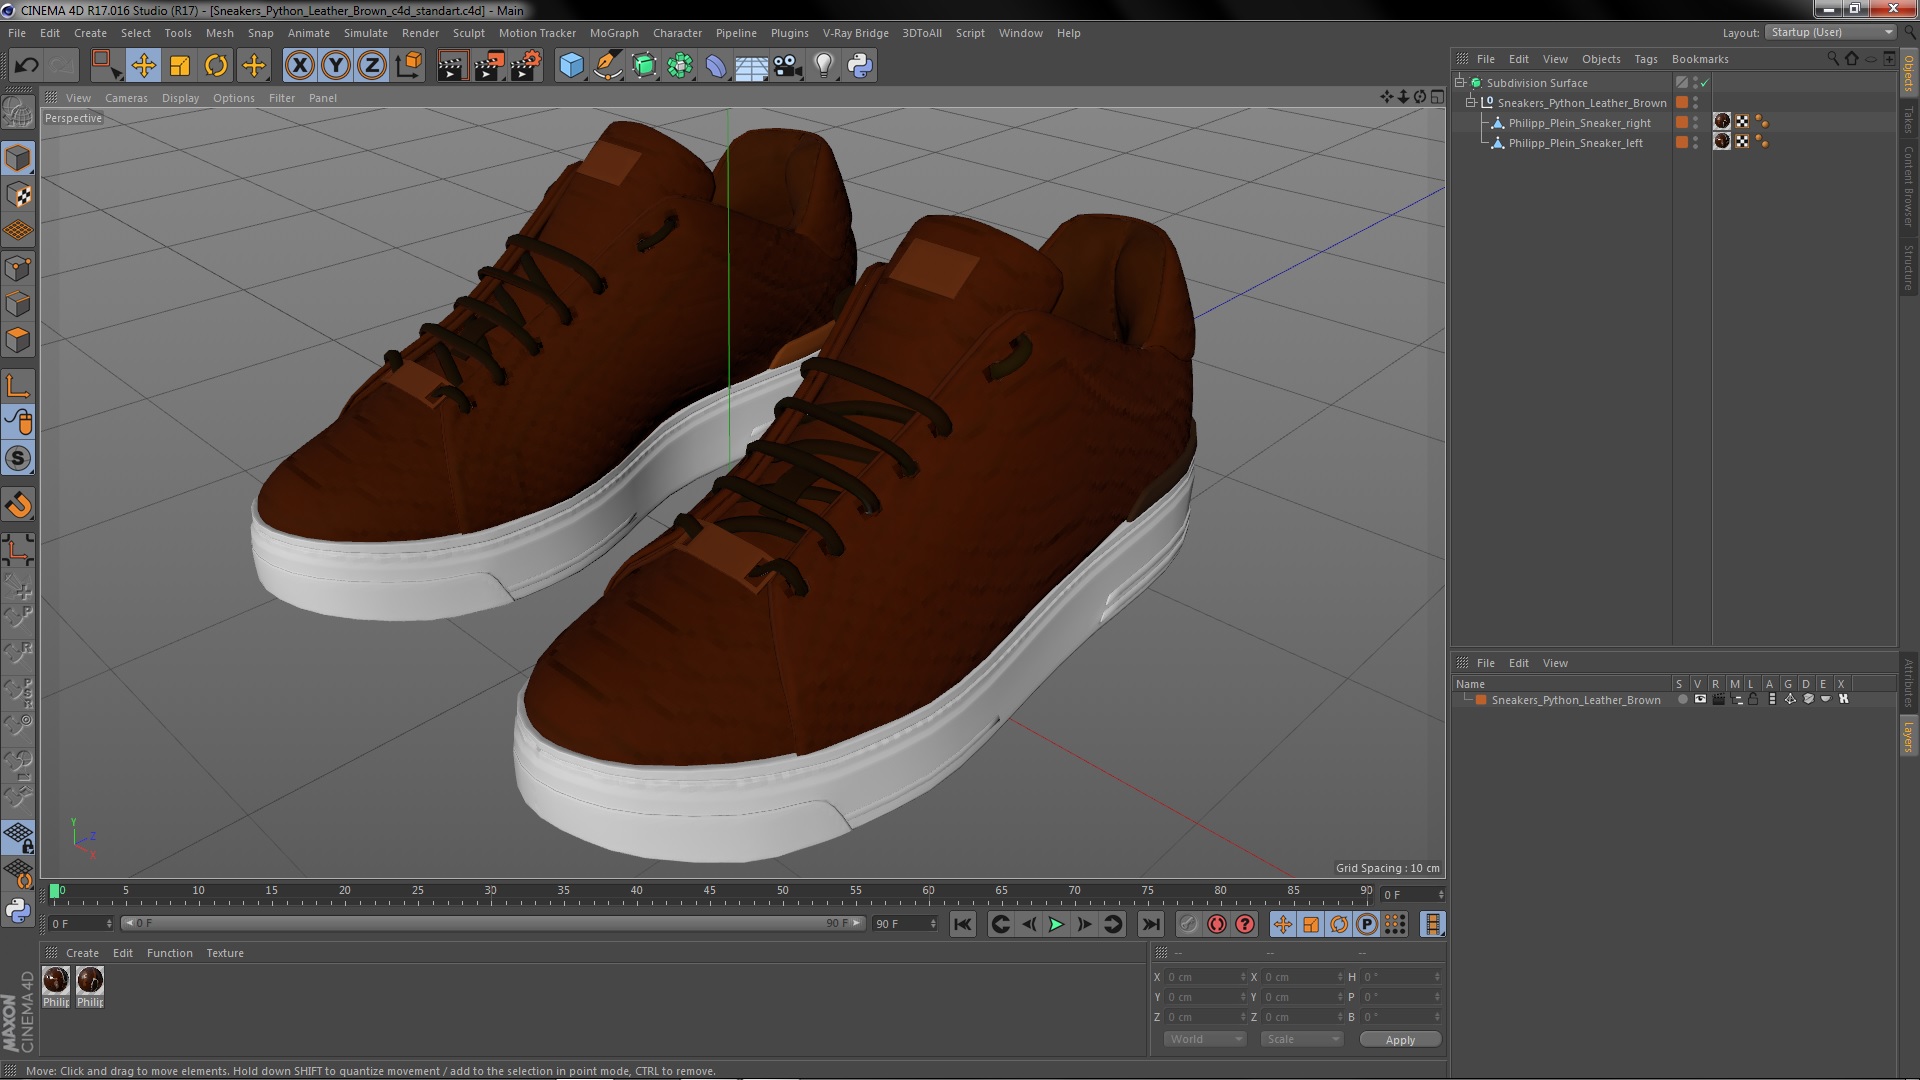Play the animation forwards
The image size is (1920, 1080).
click(x=1056, y=925)
